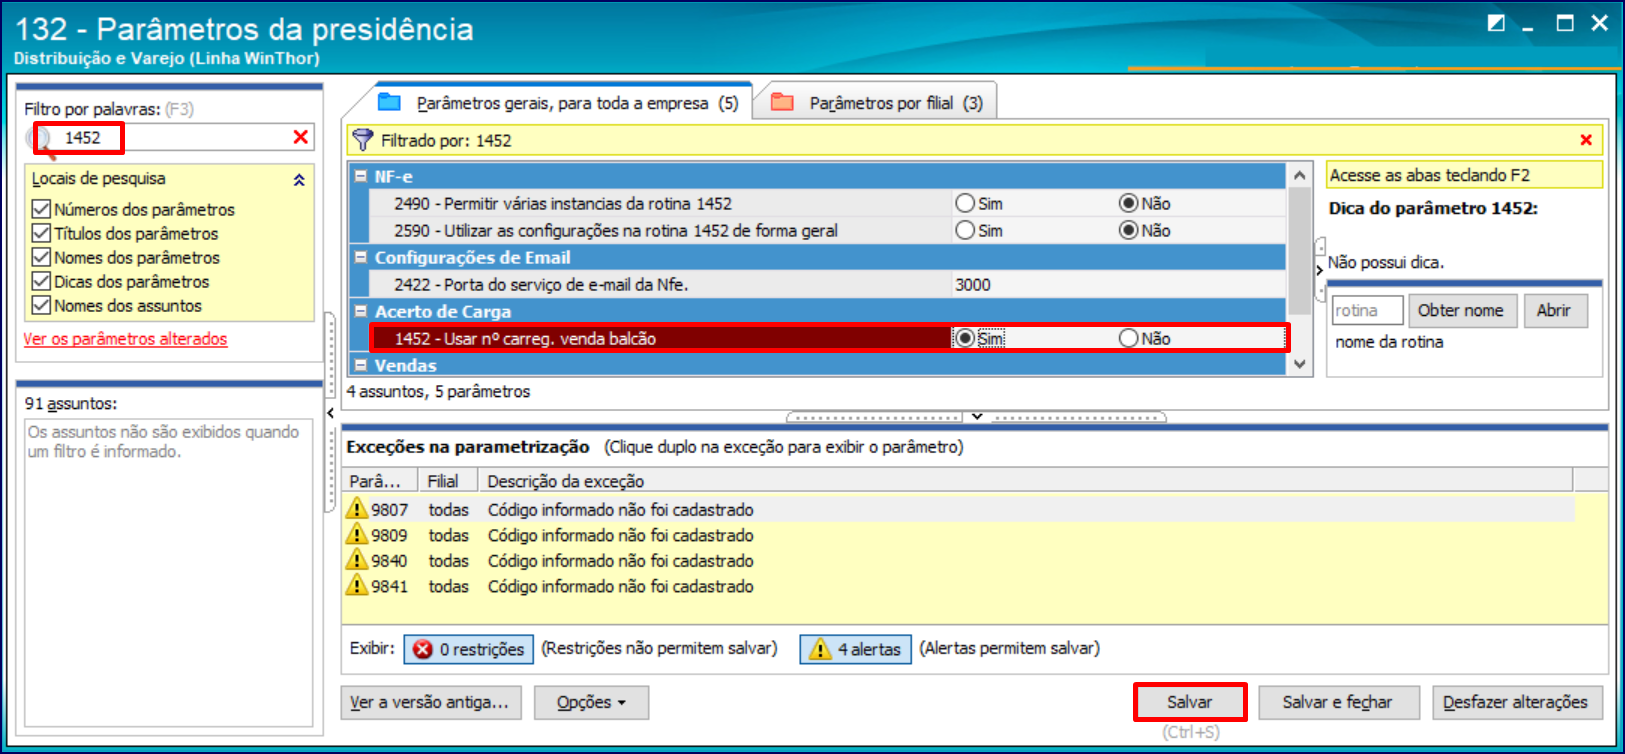Toggle 'Títulos dos parâmetros' checkbox

tap(41, 233)
